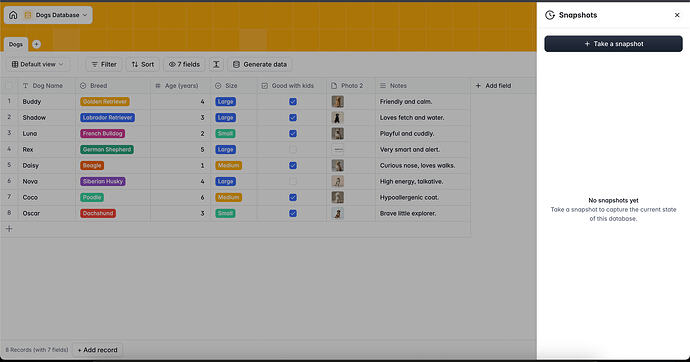The image size is (690, 362).
Task: Uncheck Good with kids for Buddy
Action: [x=293, y=102]
